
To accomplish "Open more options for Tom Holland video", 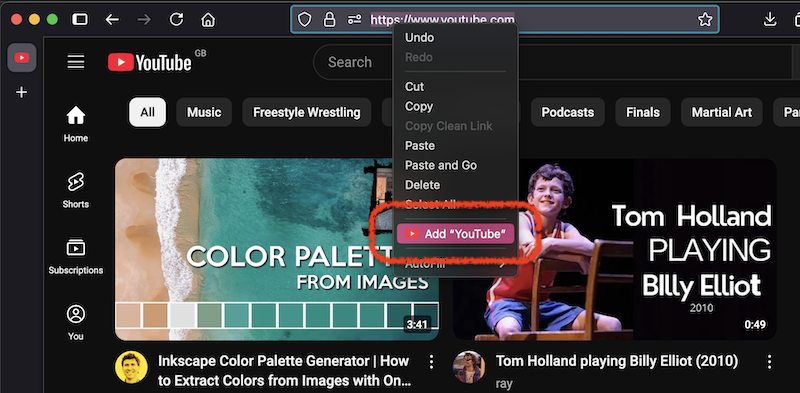I will (769, 362).
